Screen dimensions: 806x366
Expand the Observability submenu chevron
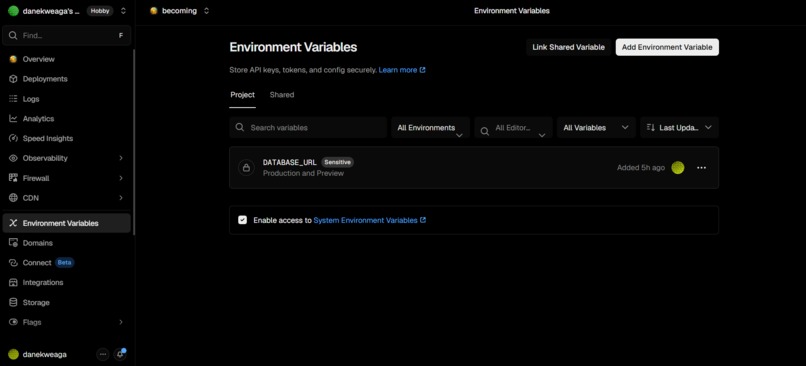click(x=121, y=158)
